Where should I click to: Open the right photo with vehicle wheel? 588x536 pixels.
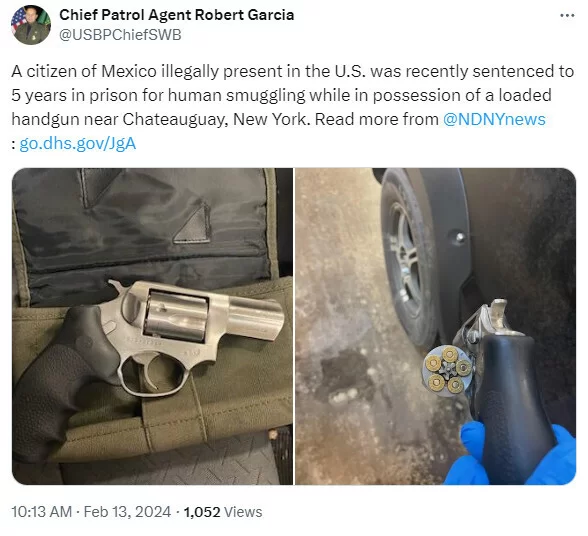(436, 326)
